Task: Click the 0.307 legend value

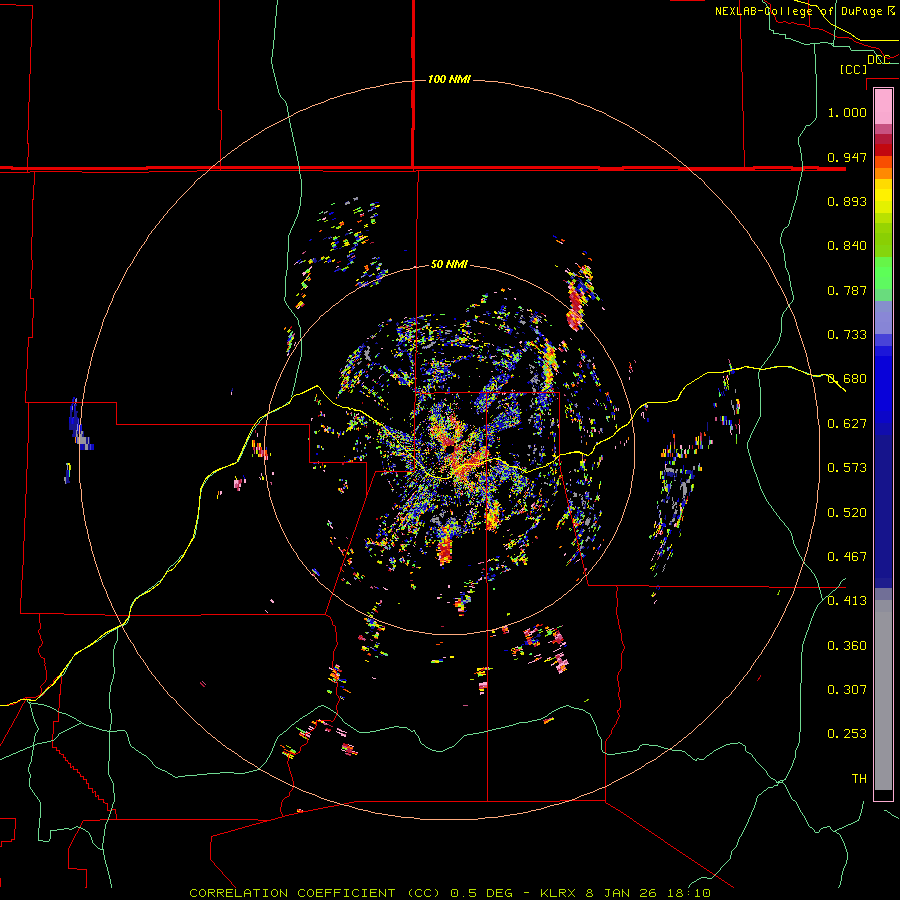Action: [x=847, y=690]
